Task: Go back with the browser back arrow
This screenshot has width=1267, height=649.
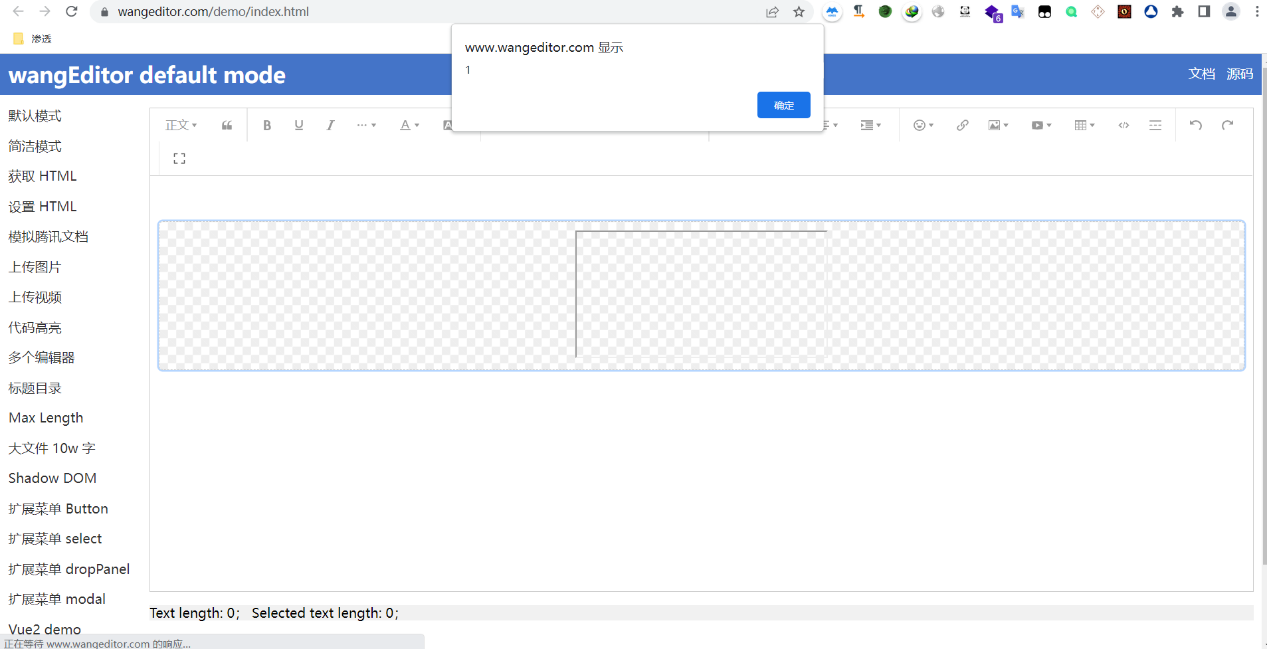Action: coord(18,12)
